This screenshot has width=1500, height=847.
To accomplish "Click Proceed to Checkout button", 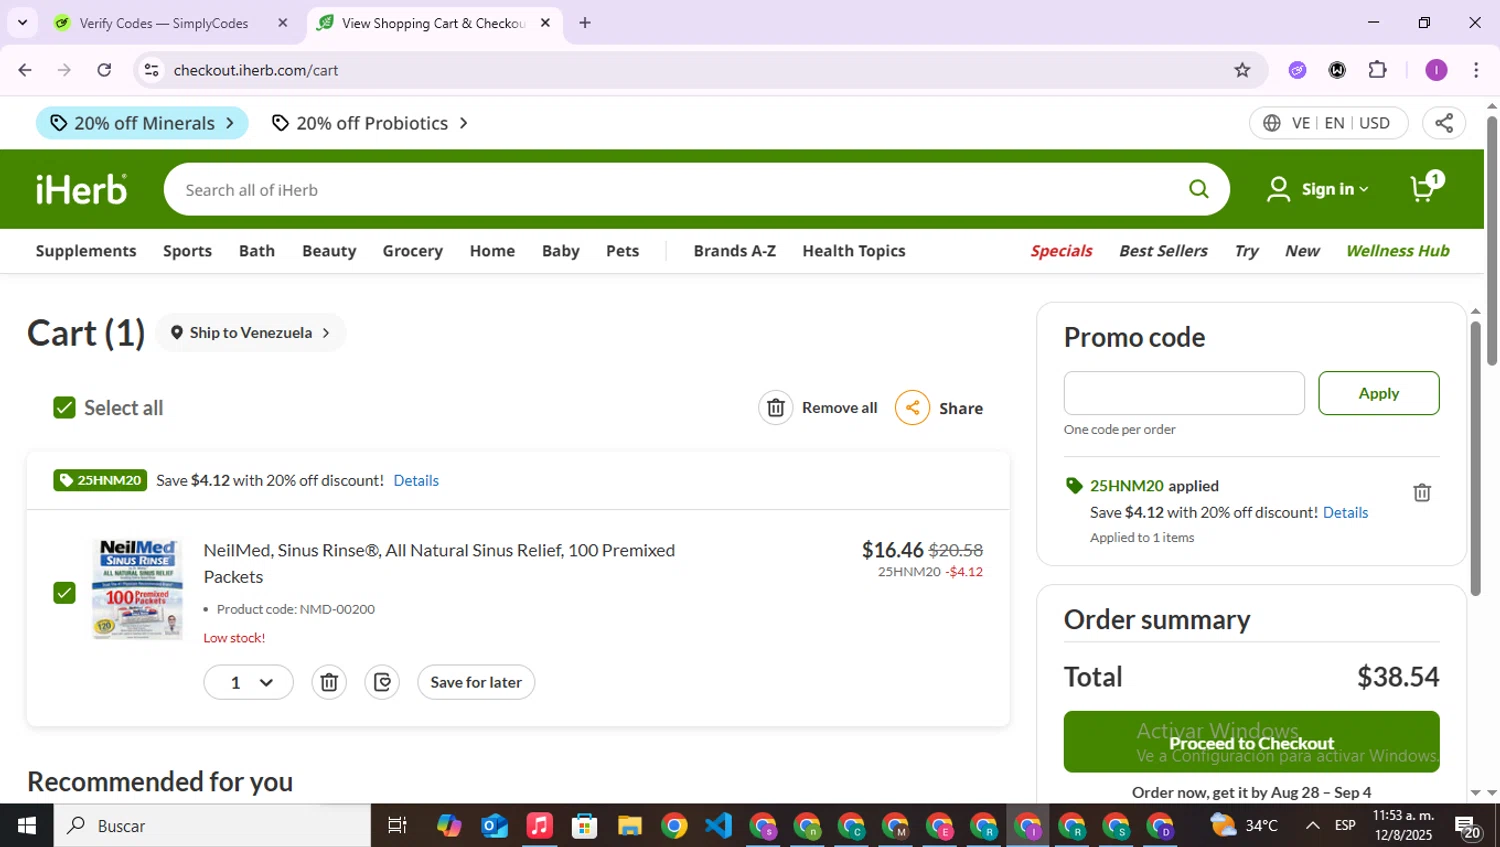I will click(x=1251, y=742).
